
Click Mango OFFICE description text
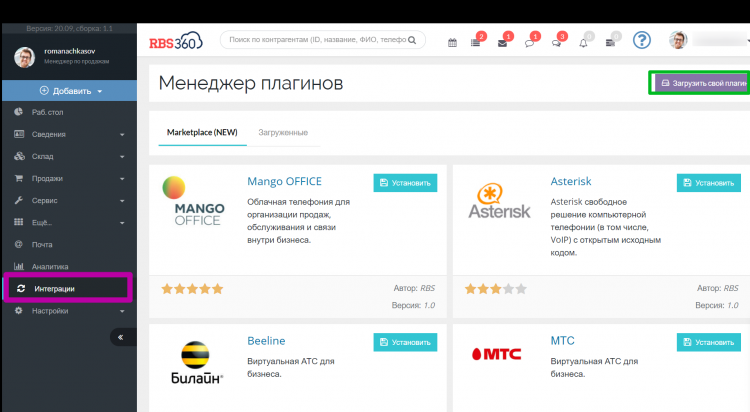coord(298,221)
